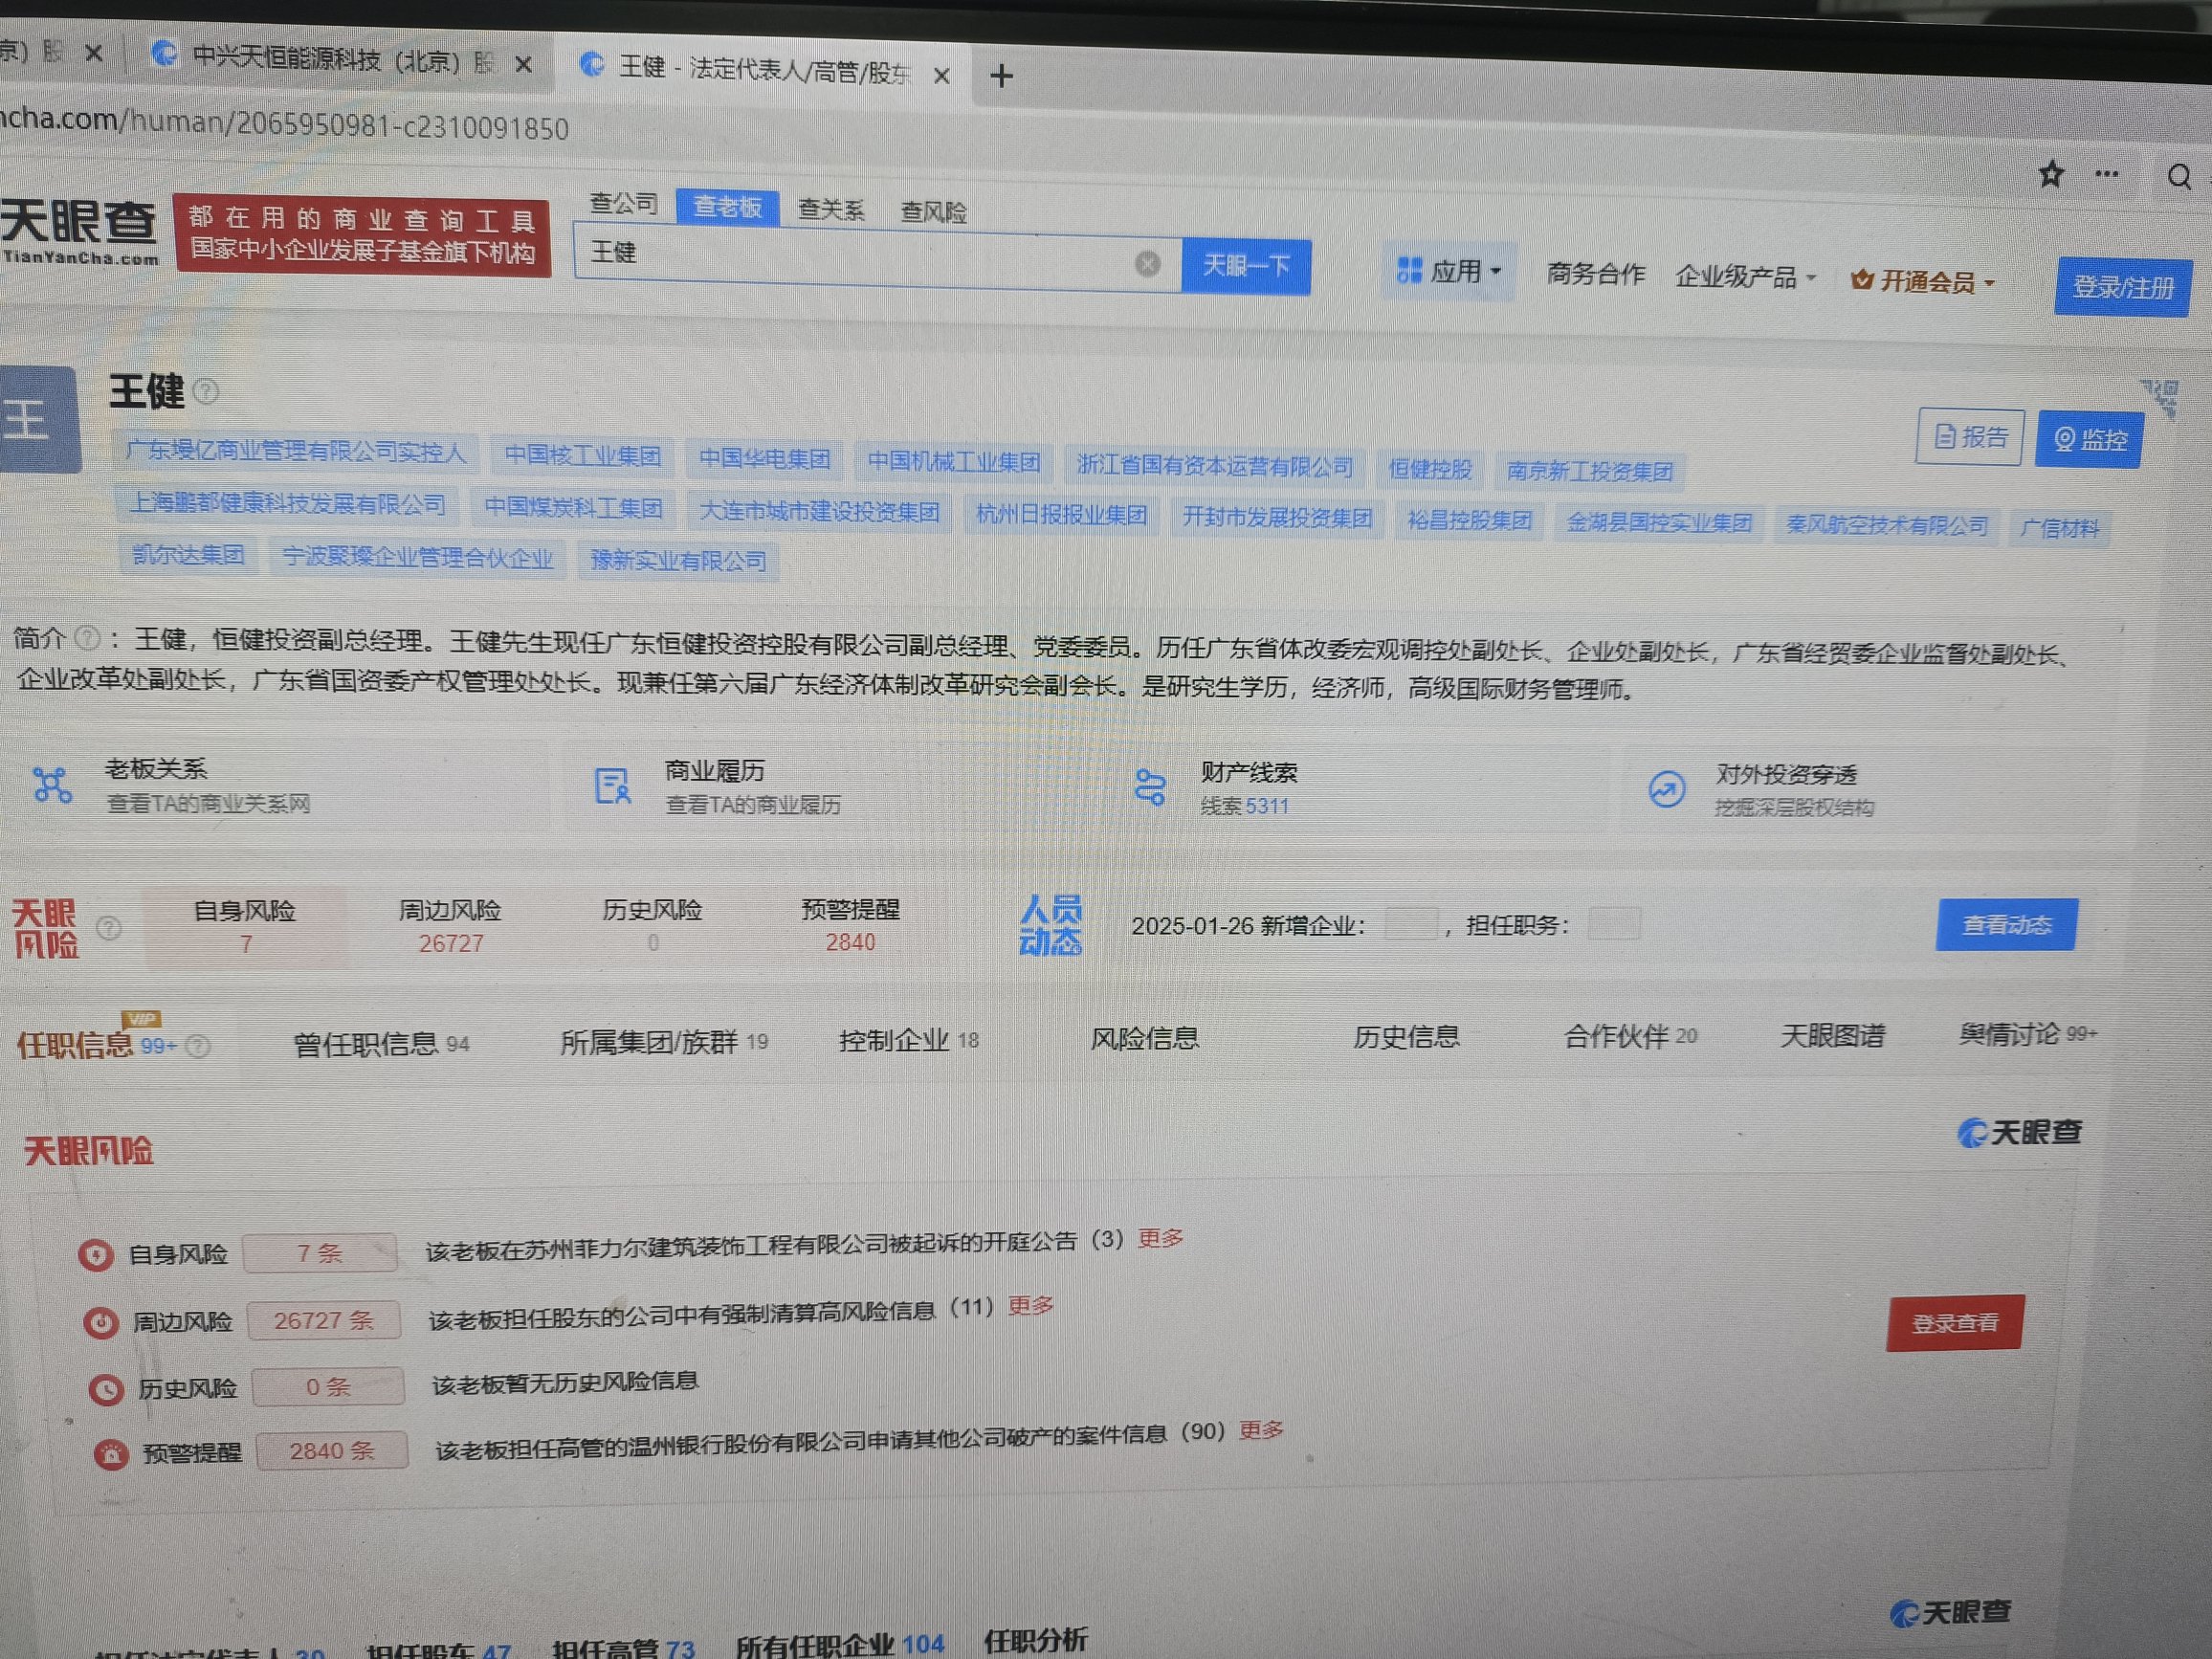
Task: Click the 线索 5311 value
Action: (x=1244, y=806)
